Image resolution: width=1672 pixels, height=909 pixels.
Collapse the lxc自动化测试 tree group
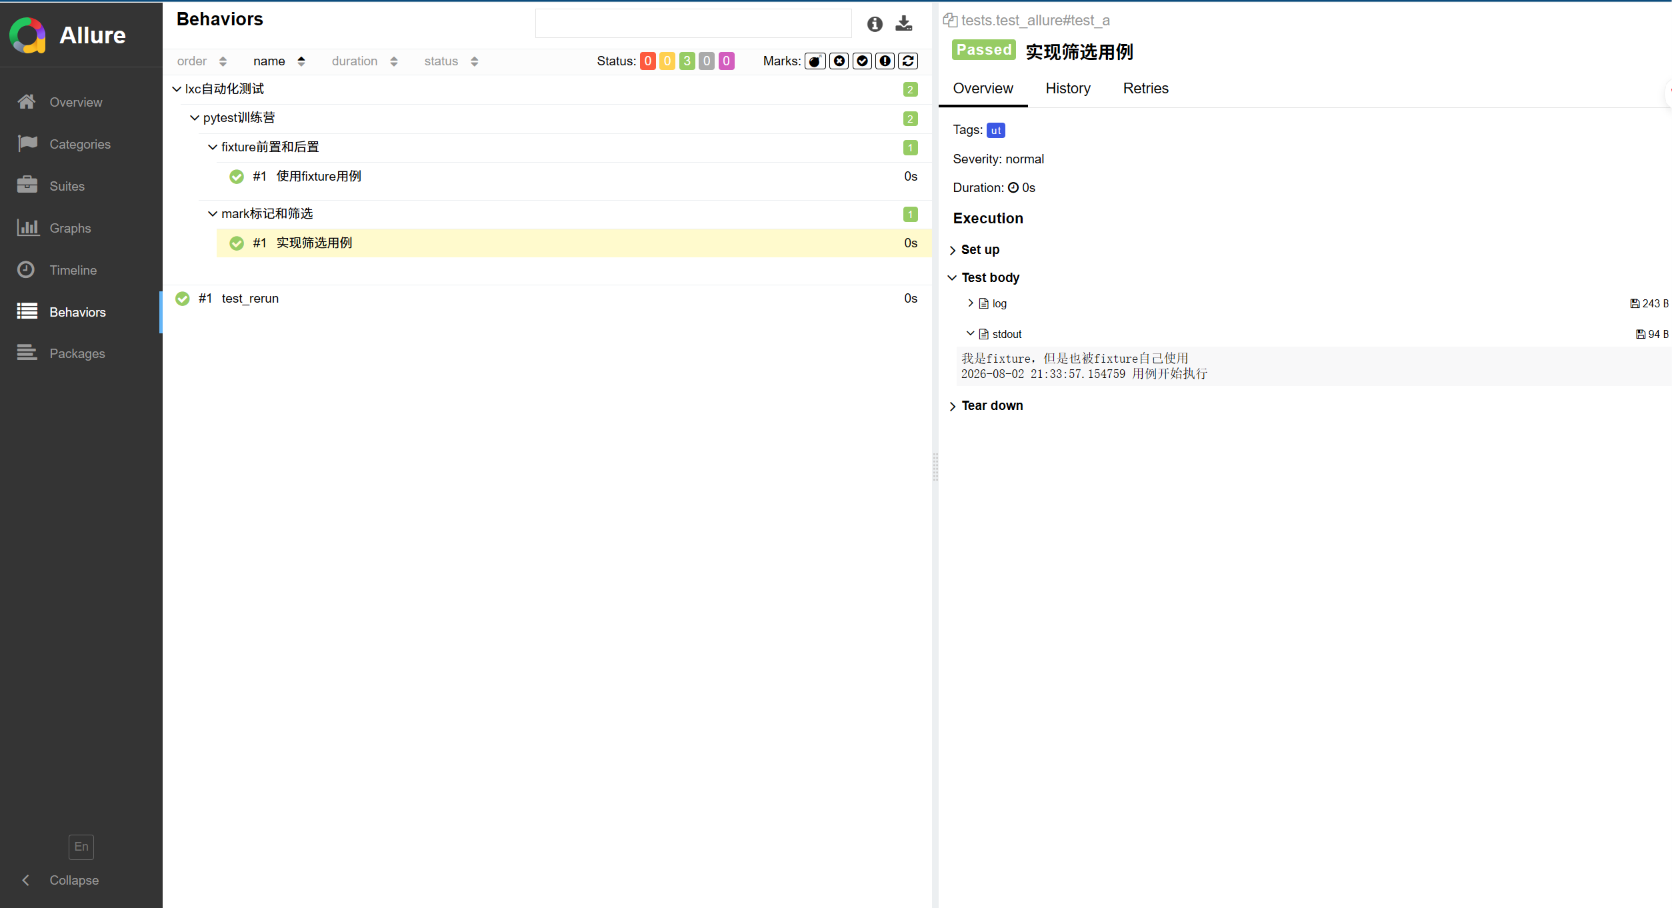177,89
